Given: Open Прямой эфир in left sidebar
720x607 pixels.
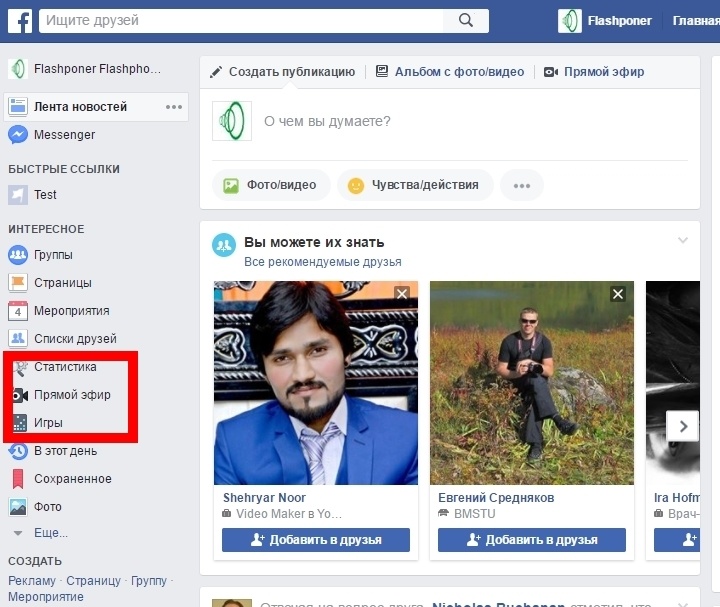Looking at the screenshot, I should (72, 395).
